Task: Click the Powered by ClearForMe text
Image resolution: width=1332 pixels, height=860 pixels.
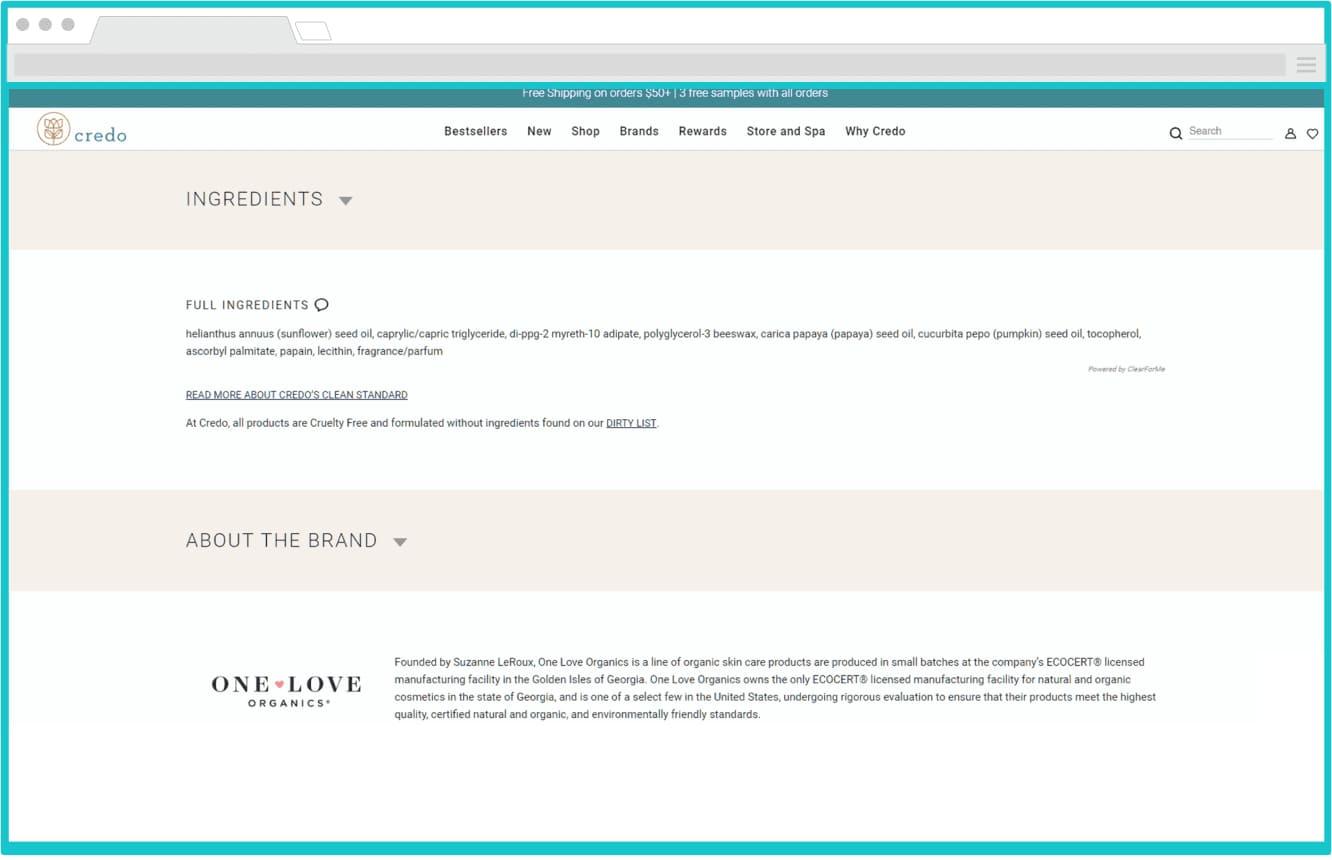Action: click(x=1126, y=369)
